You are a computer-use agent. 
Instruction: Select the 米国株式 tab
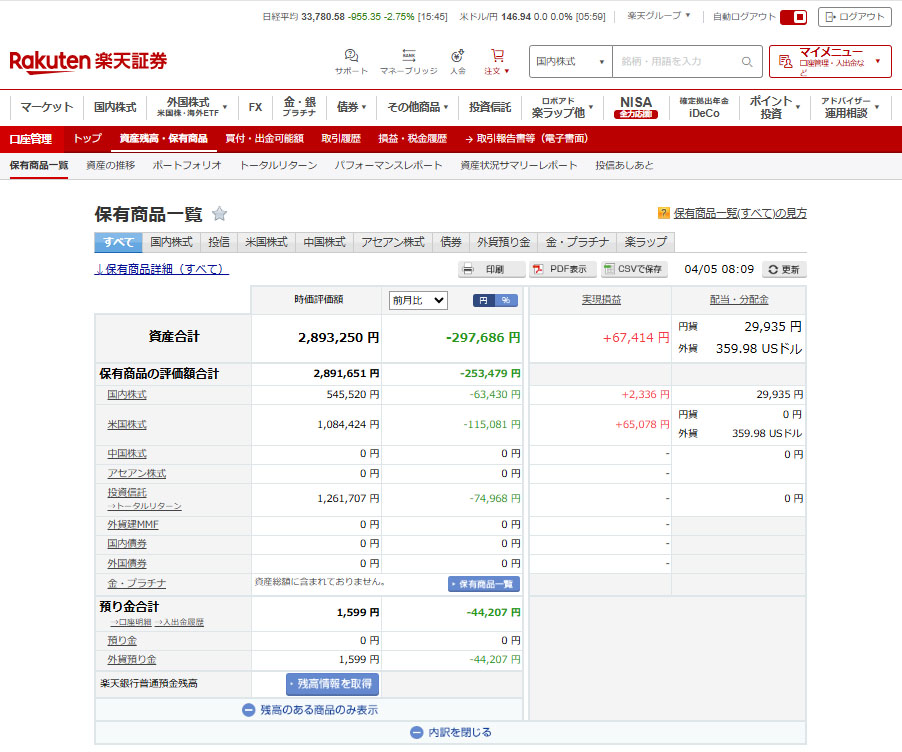(x=266, y=242)
